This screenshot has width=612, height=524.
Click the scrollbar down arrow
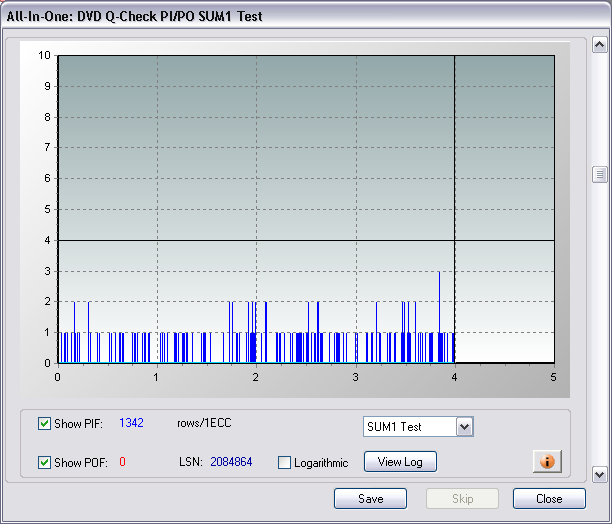600,474
